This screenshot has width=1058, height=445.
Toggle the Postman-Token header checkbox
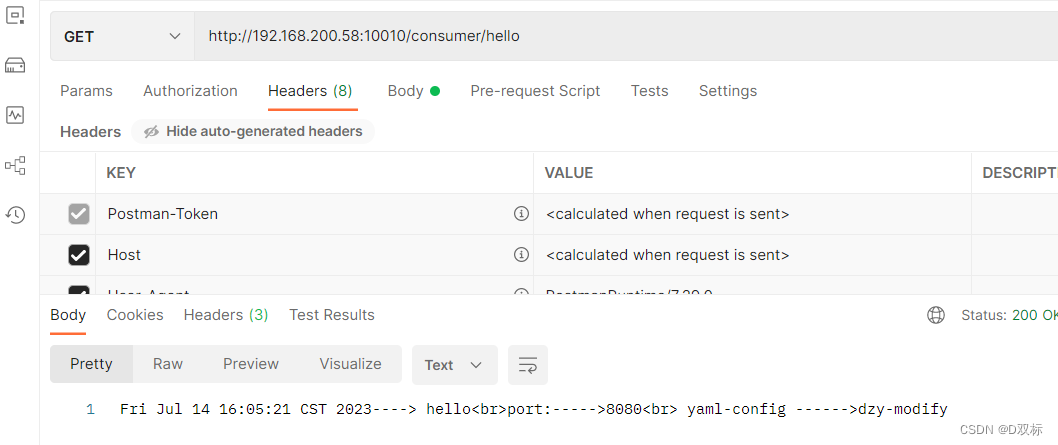click(x=79, y=214)
